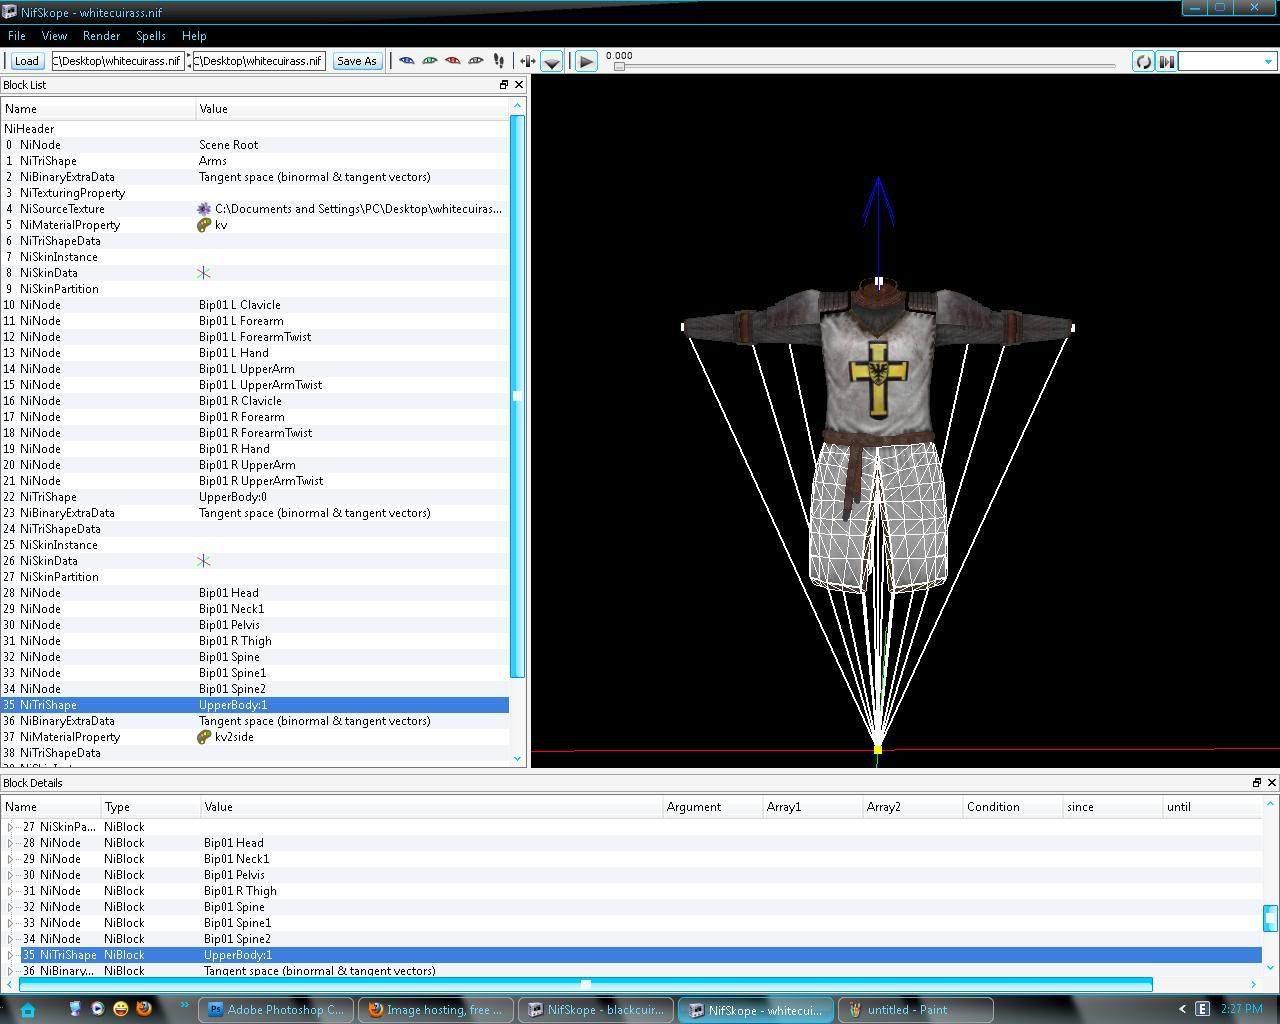The image size is (1280, 1024).
Task: Expand row 32 NiNode in Block Details
Action: [x=11, y=907]
